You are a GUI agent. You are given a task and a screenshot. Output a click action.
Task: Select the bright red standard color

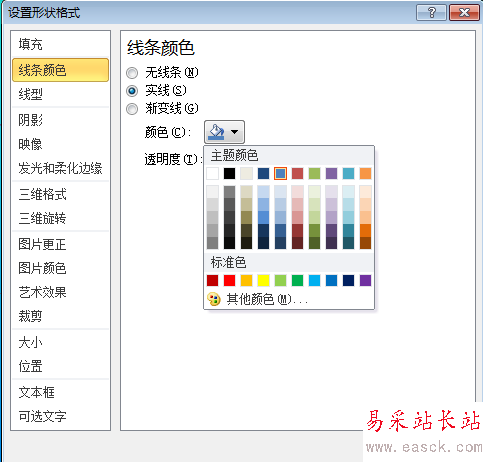click(x=229, y=280)
